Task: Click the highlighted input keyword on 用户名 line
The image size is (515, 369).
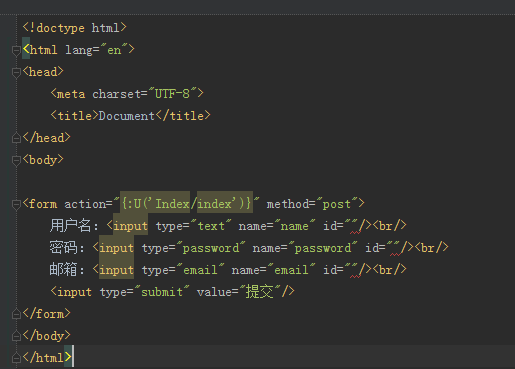Action: (130, 226)
